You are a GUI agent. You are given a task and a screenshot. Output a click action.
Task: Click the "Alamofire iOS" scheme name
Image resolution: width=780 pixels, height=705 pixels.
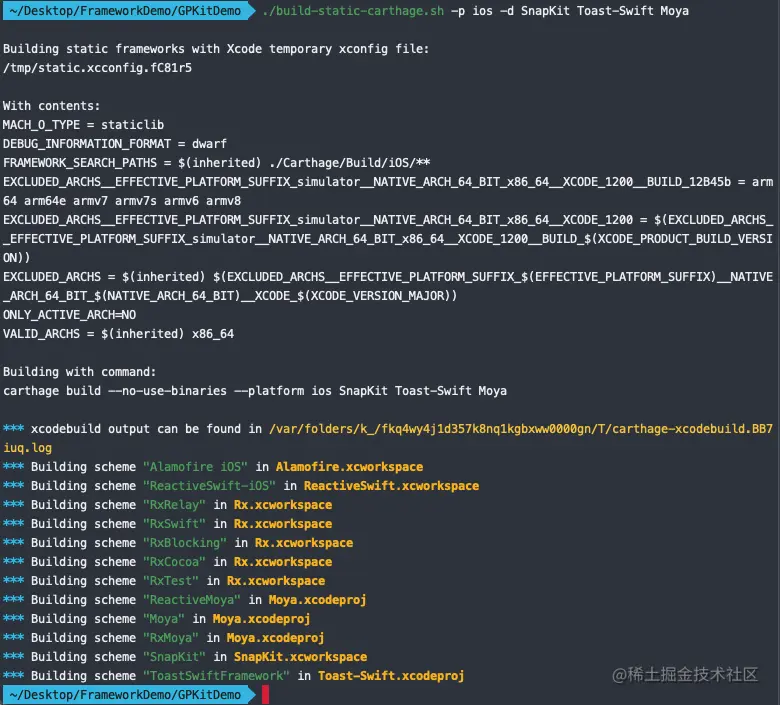coord(195,467)
